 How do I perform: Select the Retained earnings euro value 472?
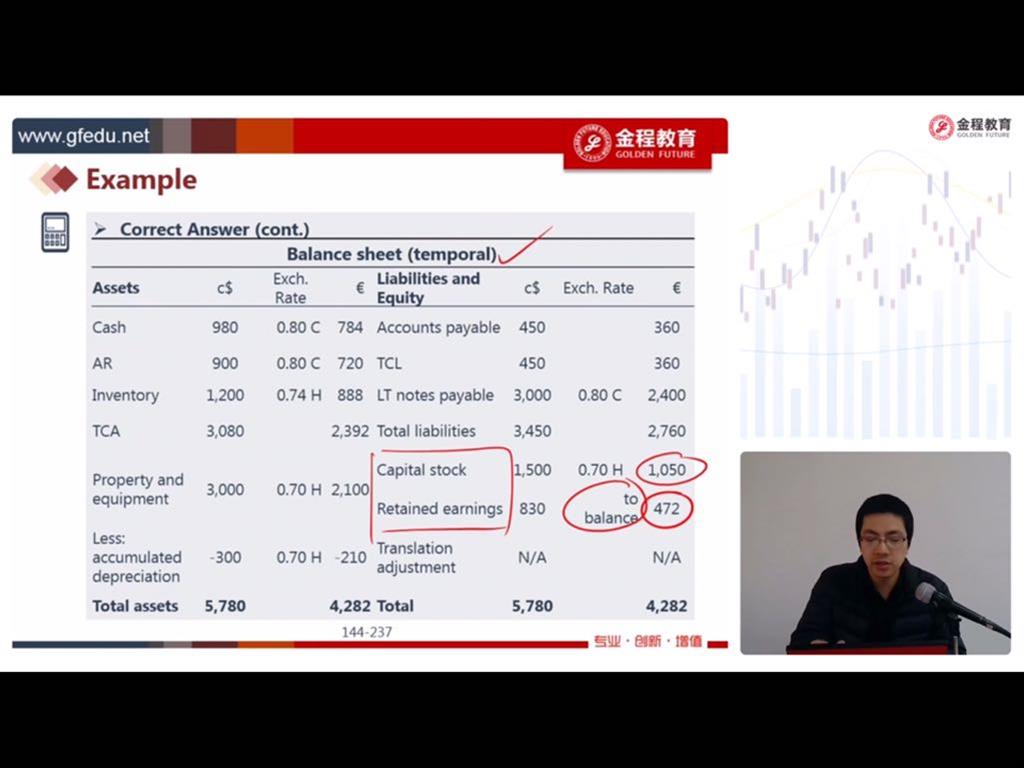coord(666,508)
